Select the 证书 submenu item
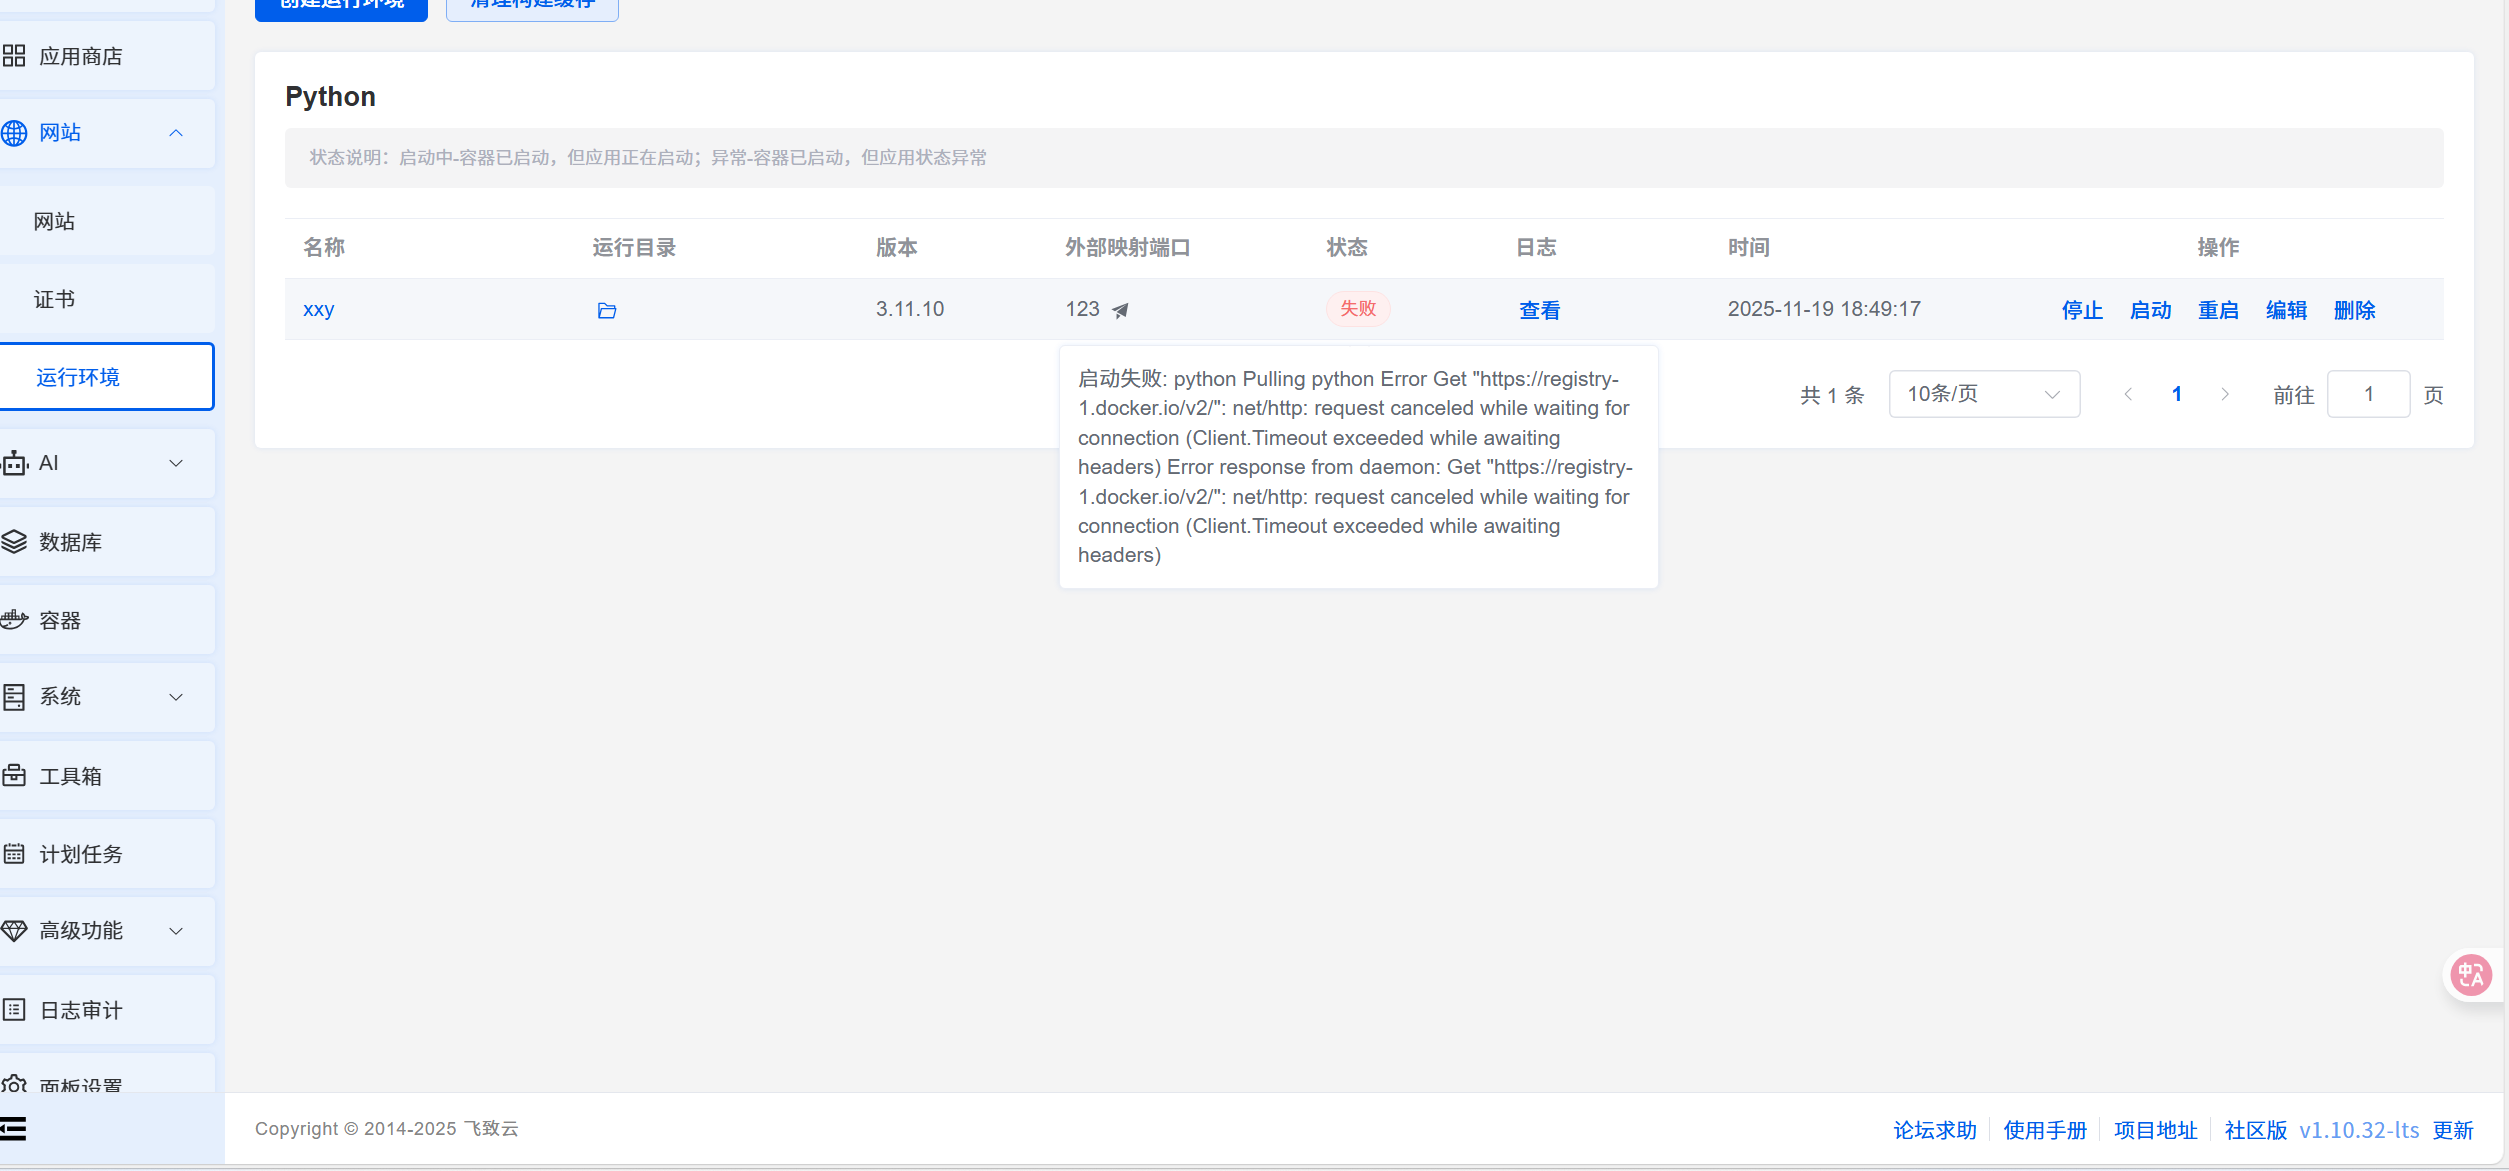The width and height of the screenshot is (2509, 1171). (55, 299)
